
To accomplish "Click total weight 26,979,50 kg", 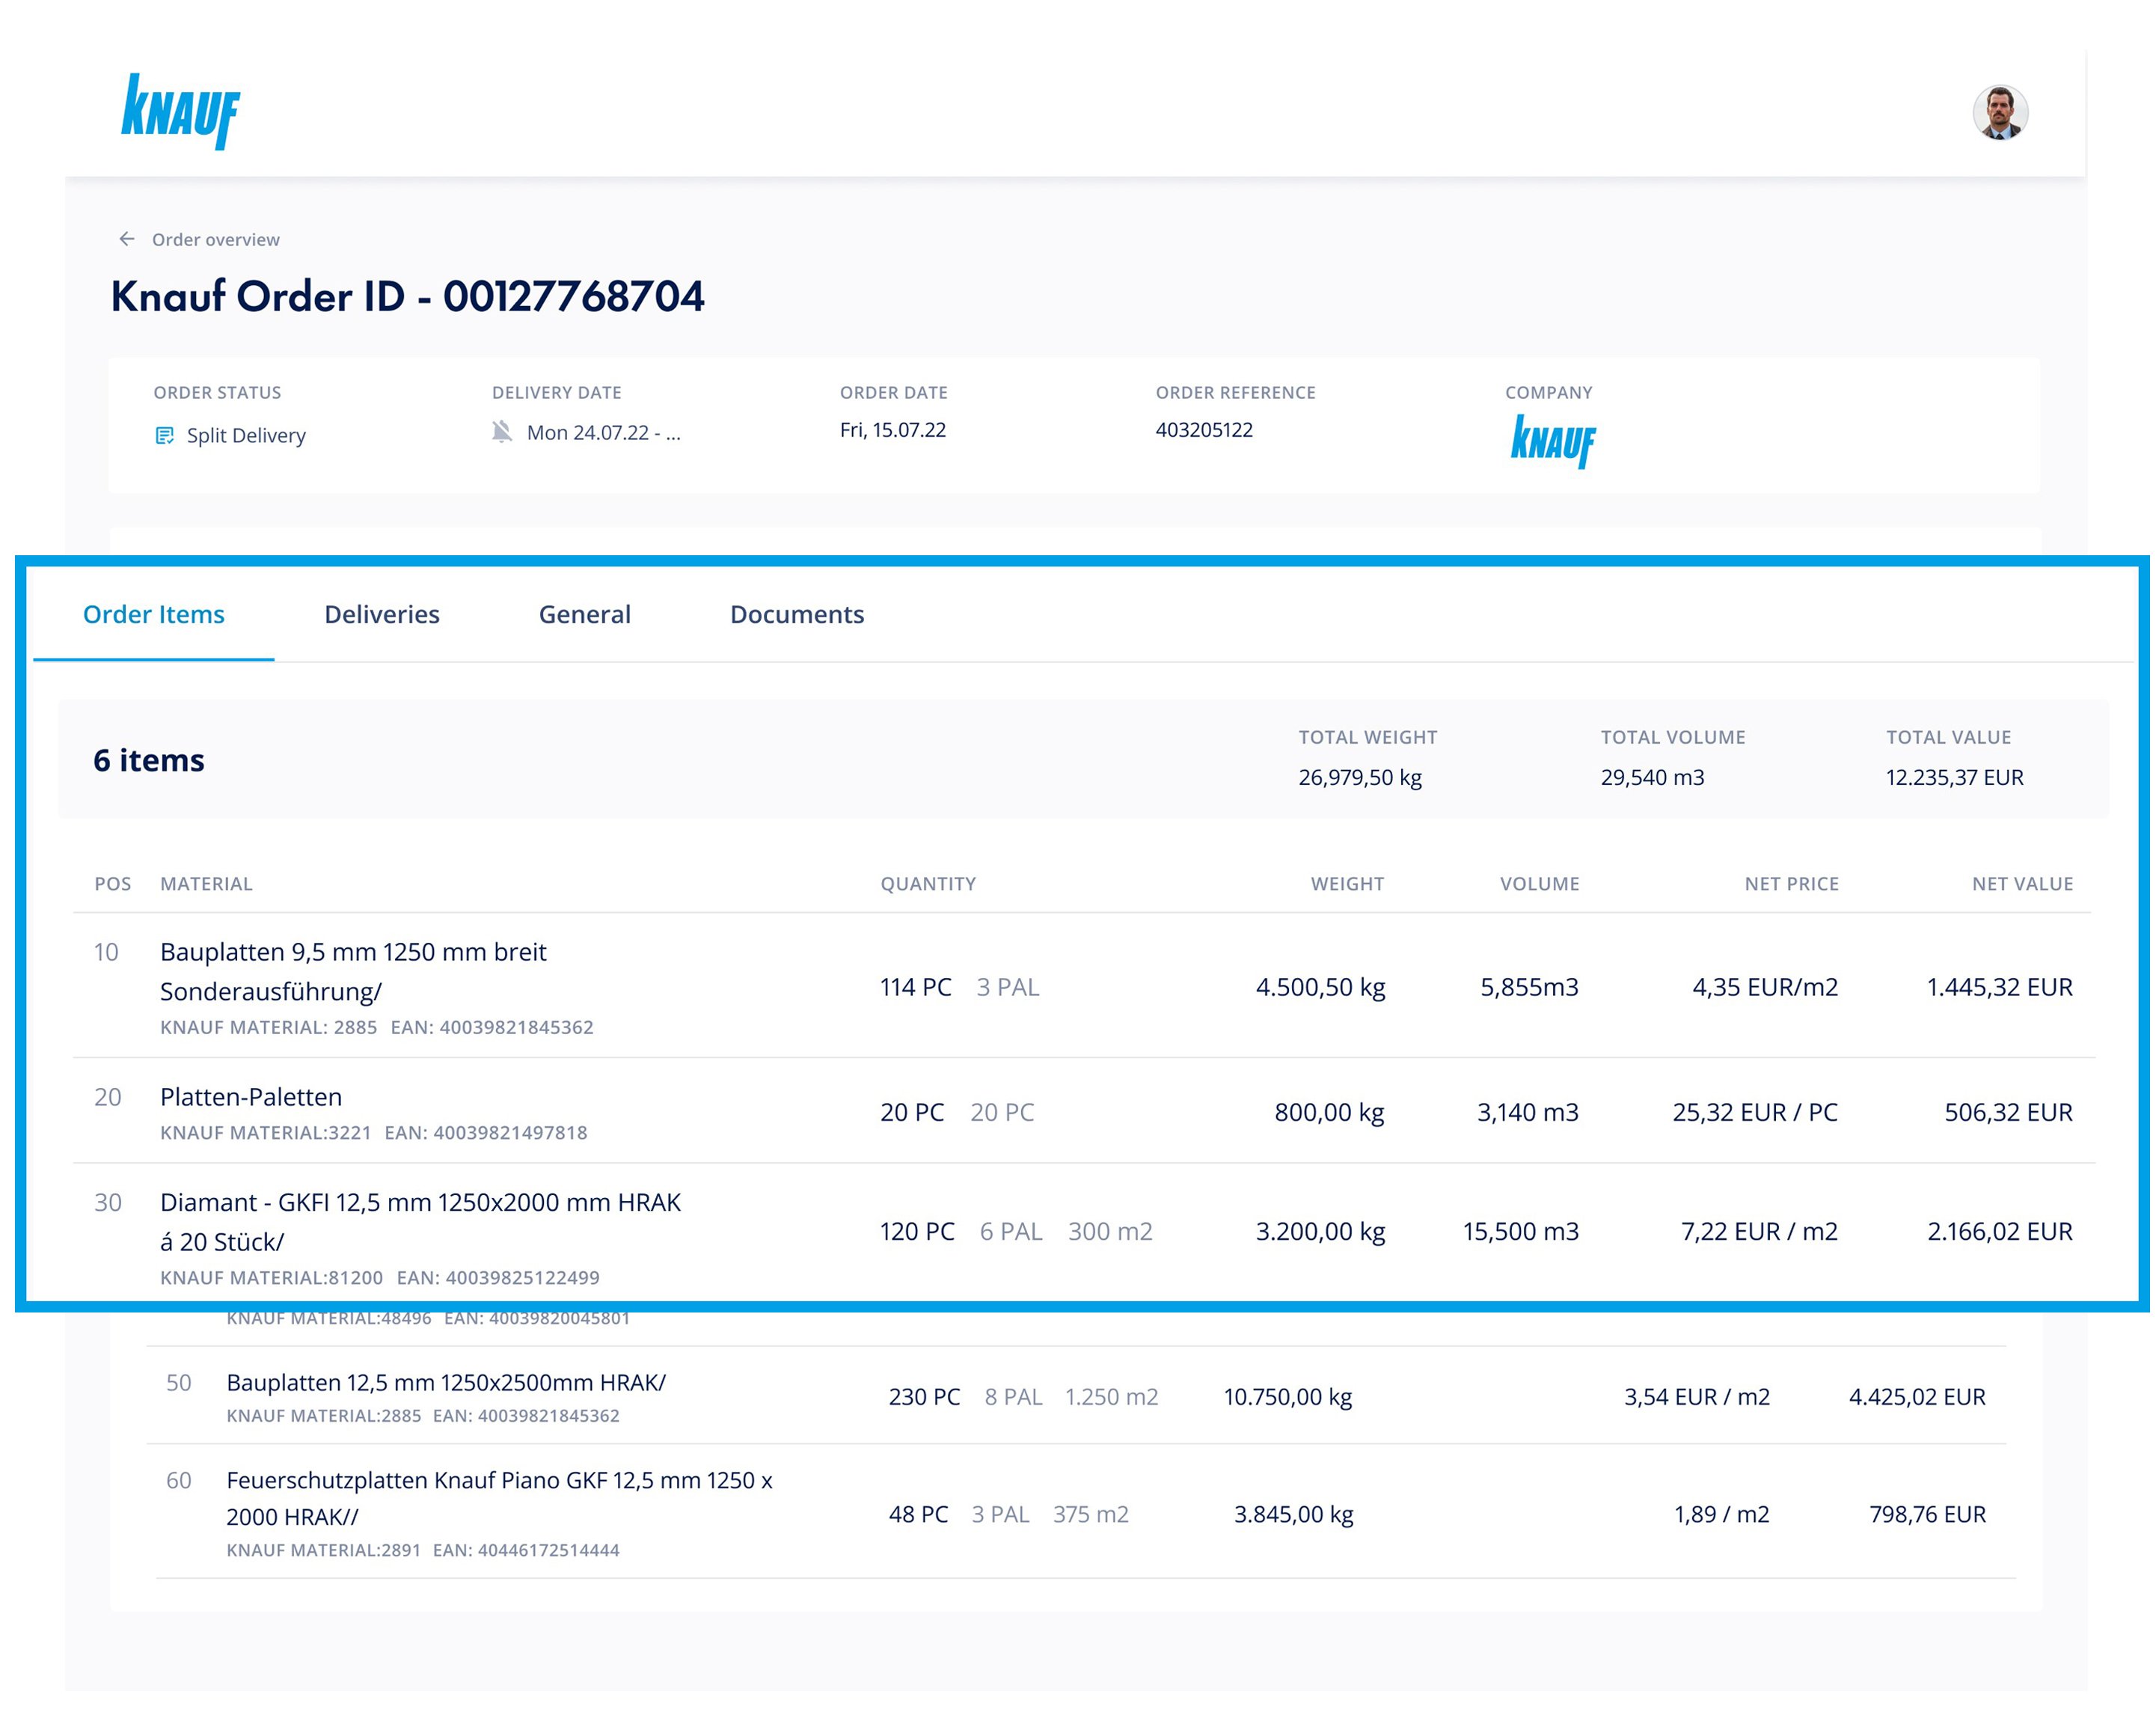I will pyautogui.click(x=1360, y=777).
